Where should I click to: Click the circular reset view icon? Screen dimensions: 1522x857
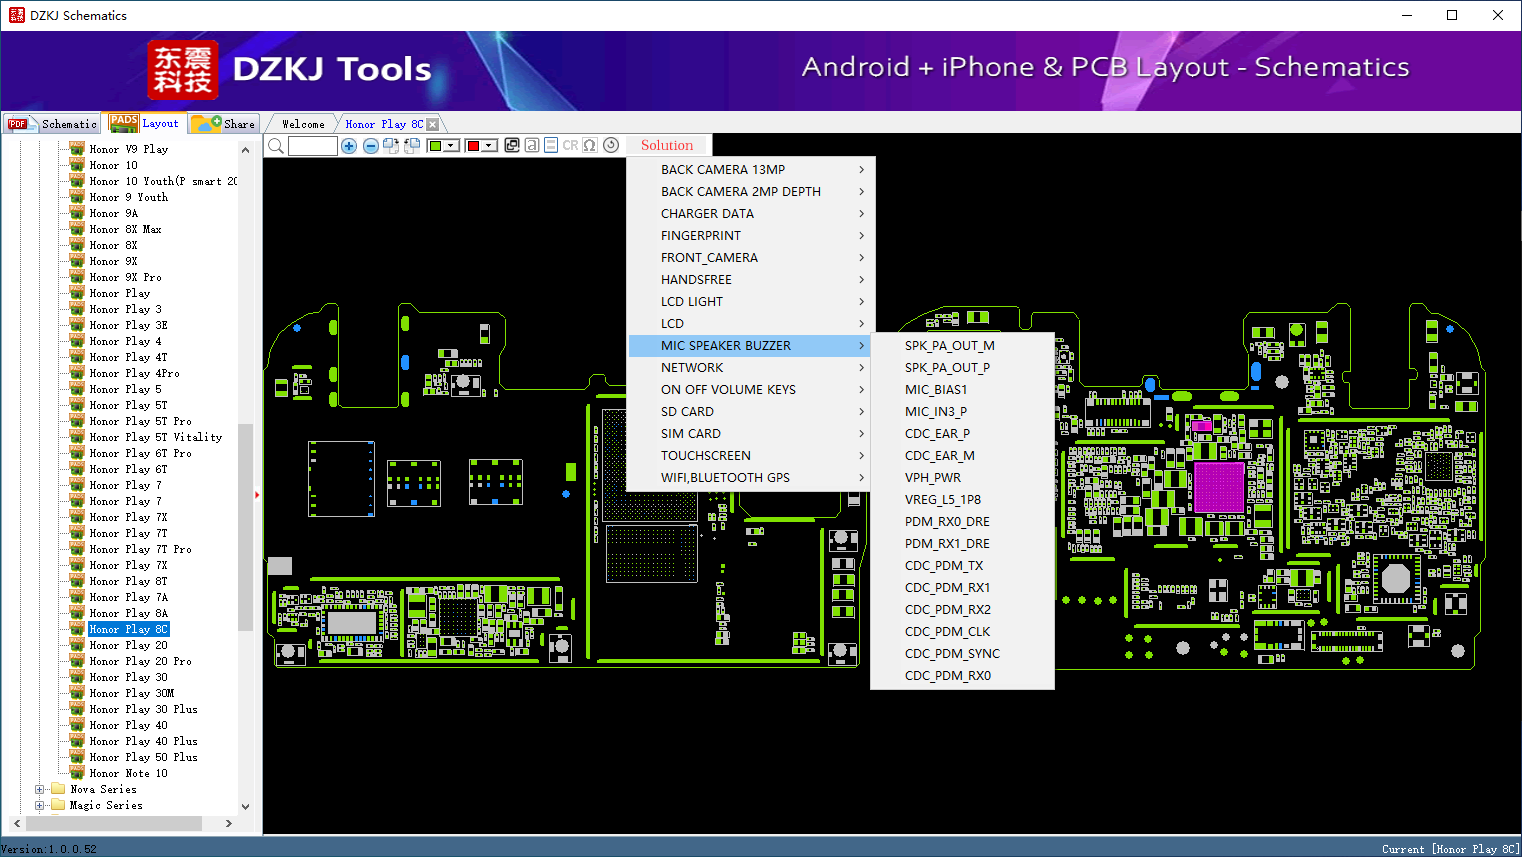[611, 145]
